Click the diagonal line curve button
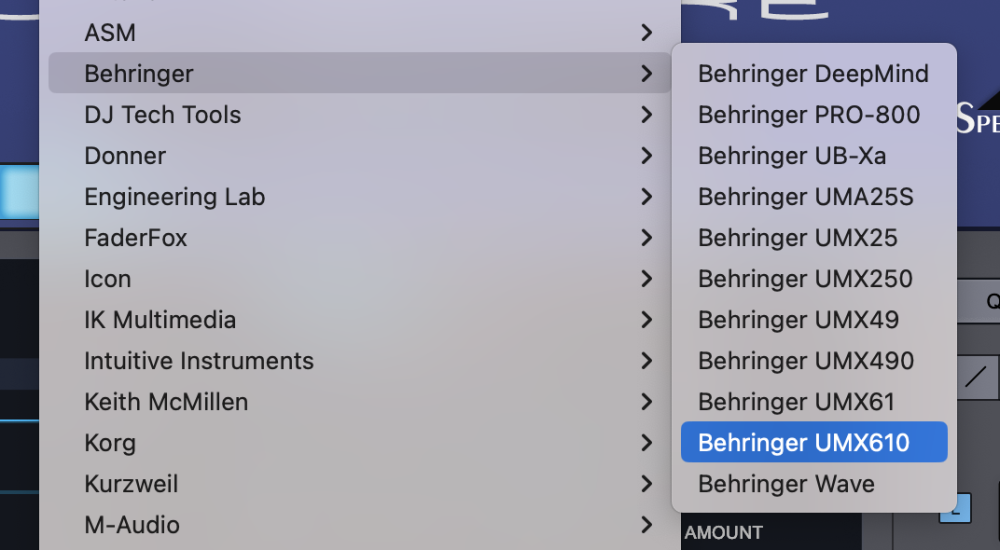Viewport: 1000px width, 550px height. pos(975,377)
